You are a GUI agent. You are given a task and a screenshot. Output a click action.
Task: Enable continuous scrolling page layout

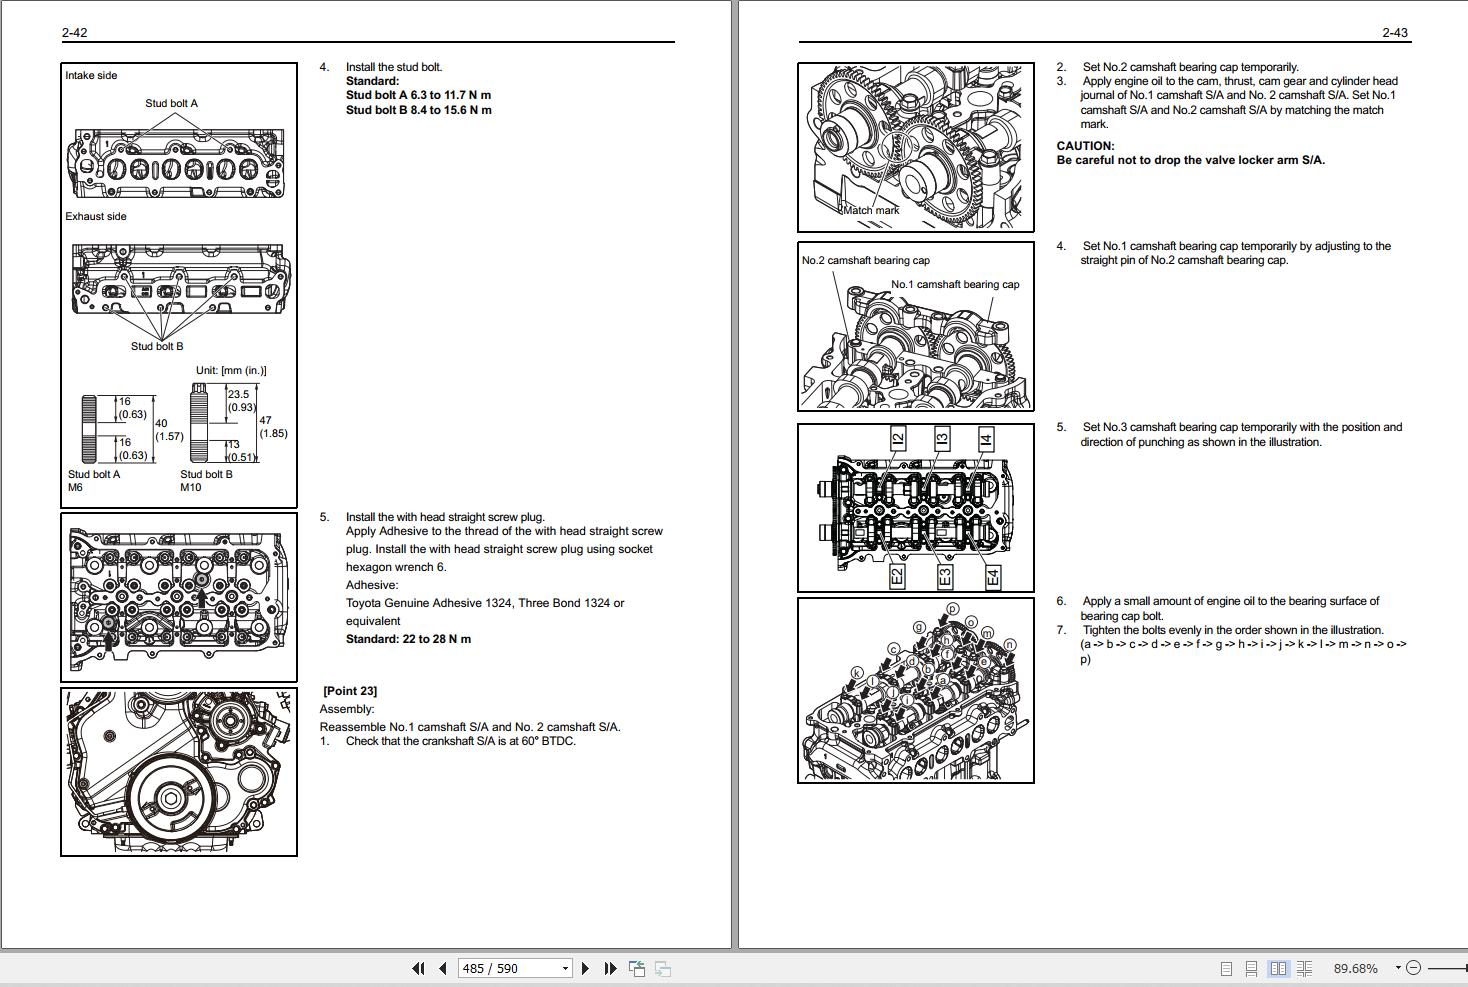point(1252,968)
